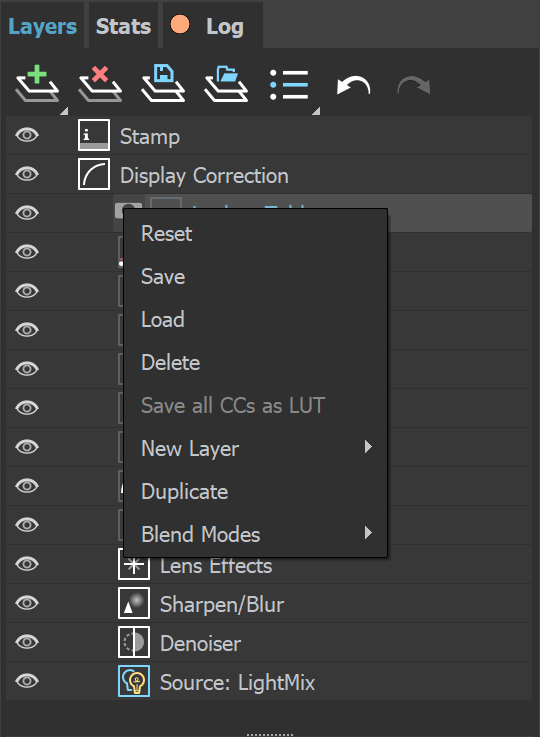
Task: Disable the Denoiser layer eye
Action: tap(27, 642)
